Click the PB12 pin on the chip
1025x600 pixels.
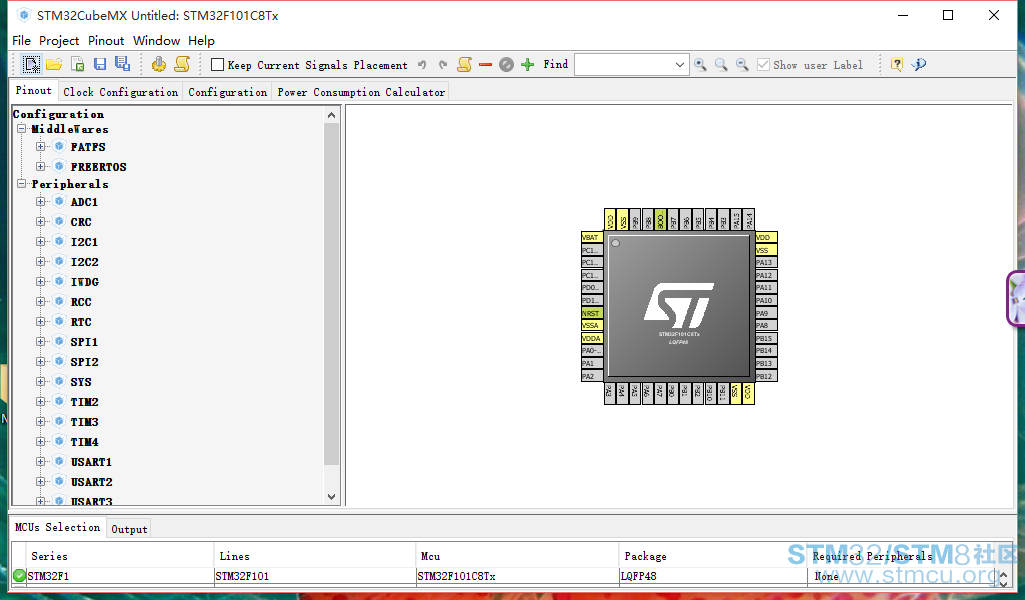tap(766, 376)
